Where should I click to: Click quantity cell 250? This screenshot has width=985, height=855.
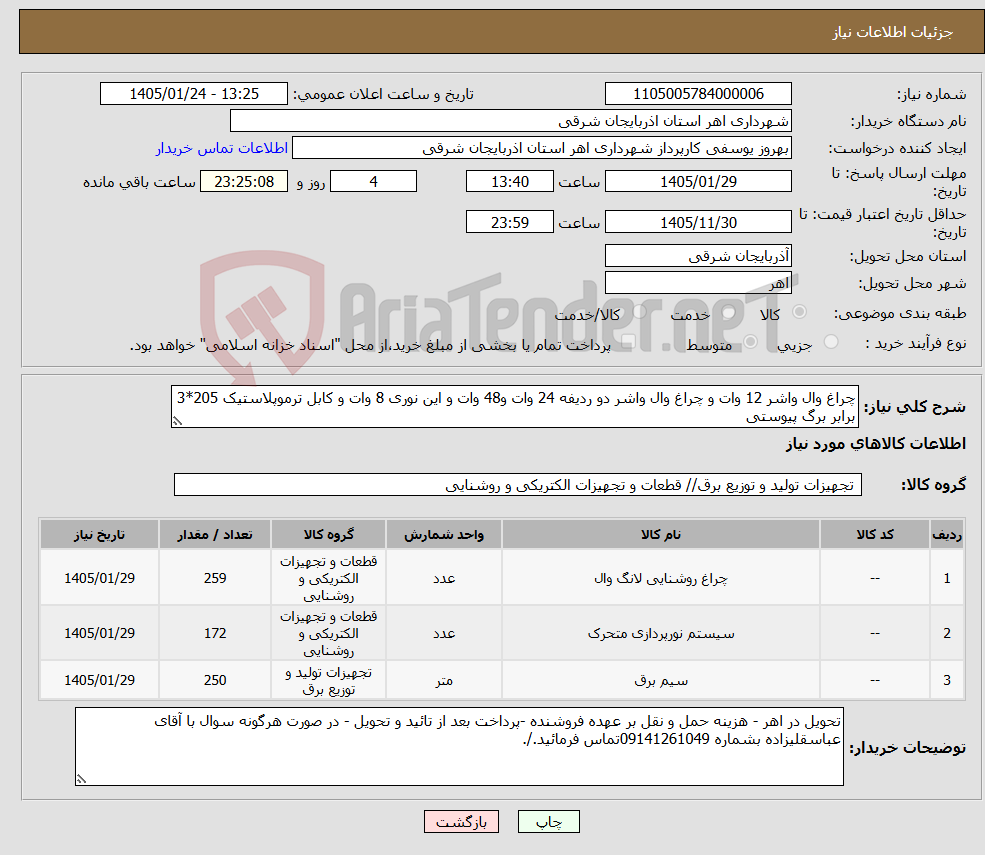215,680
